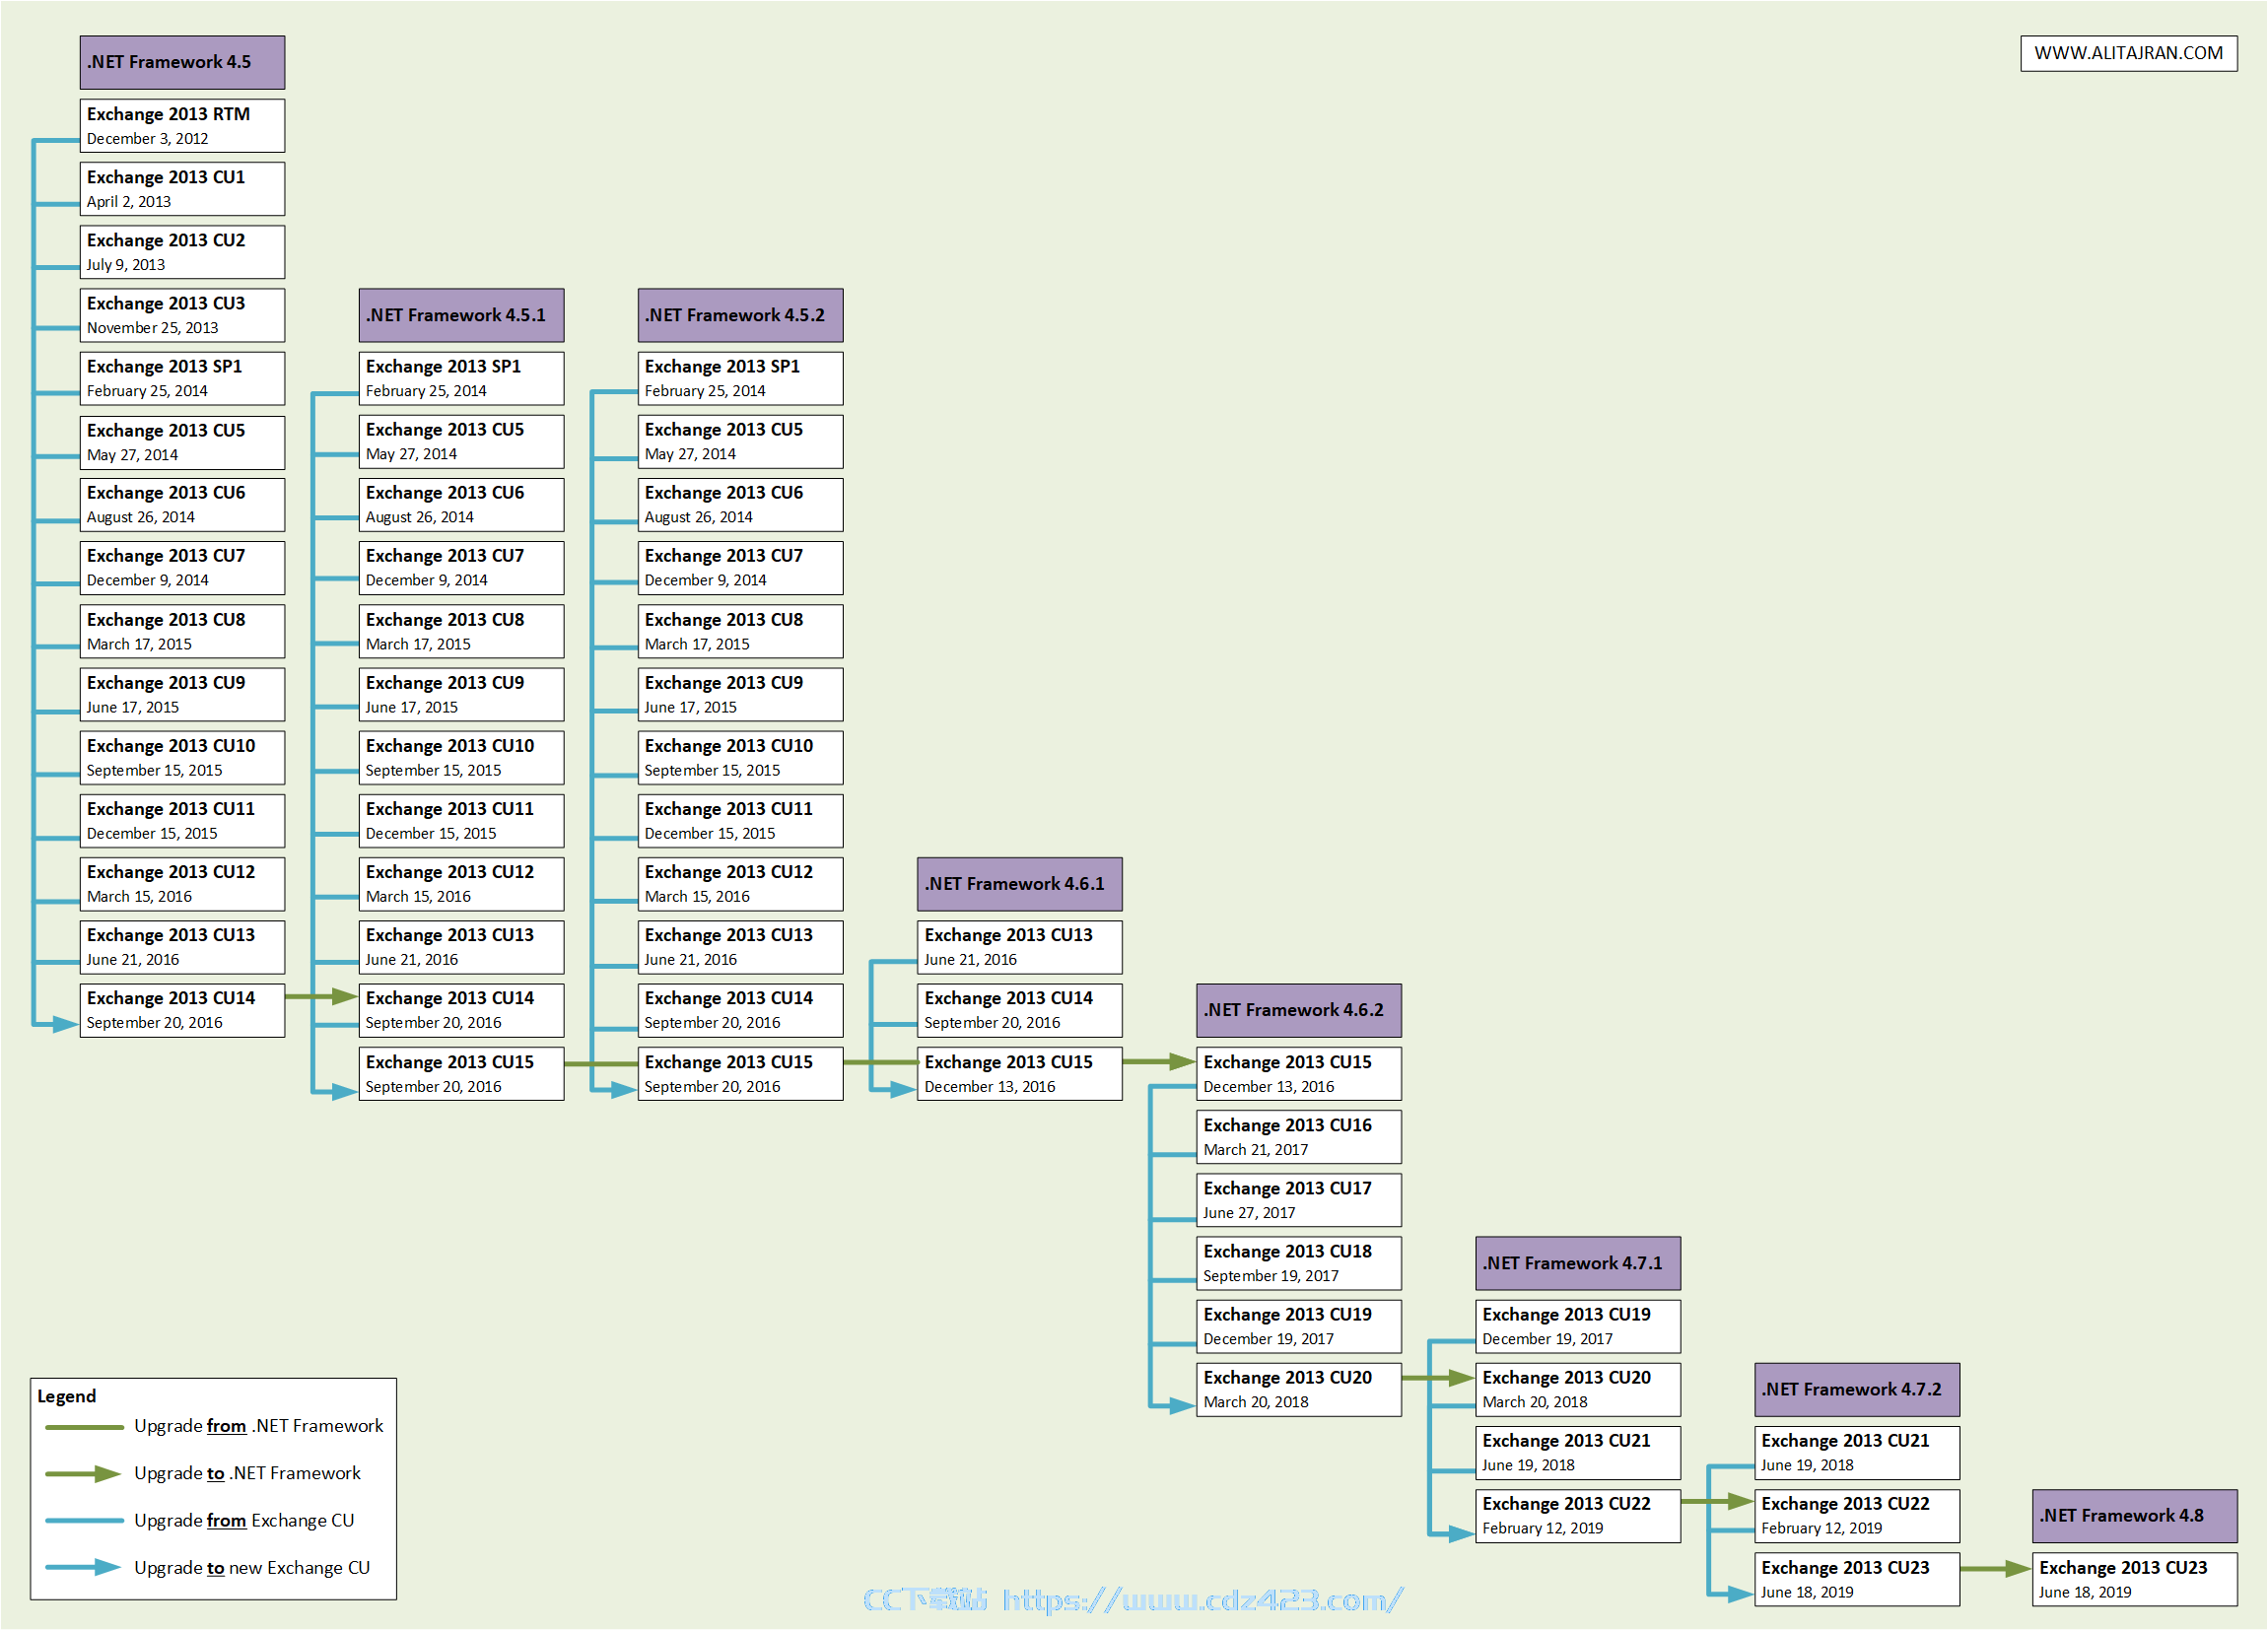
Task: Click Exchange 2013 CU18 September 19, 2017 box
Action: pyautogui.click(x=1298, y=1263)
